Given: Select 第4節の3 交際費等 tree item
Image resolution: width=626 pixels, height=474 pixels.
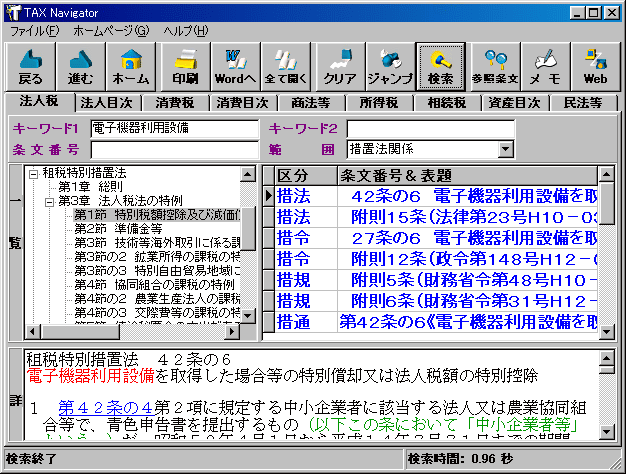Looking at the screenshot, I should coord(157,312).
